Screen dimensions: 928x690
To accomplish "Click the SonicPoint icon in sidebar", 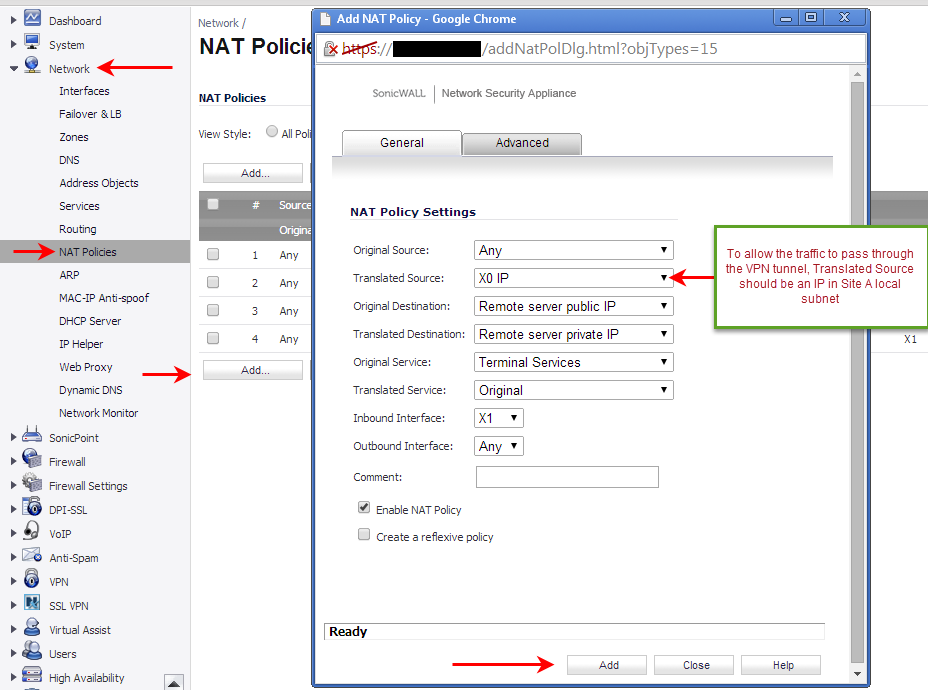I will pyautogui.click(x=32, y=437).
